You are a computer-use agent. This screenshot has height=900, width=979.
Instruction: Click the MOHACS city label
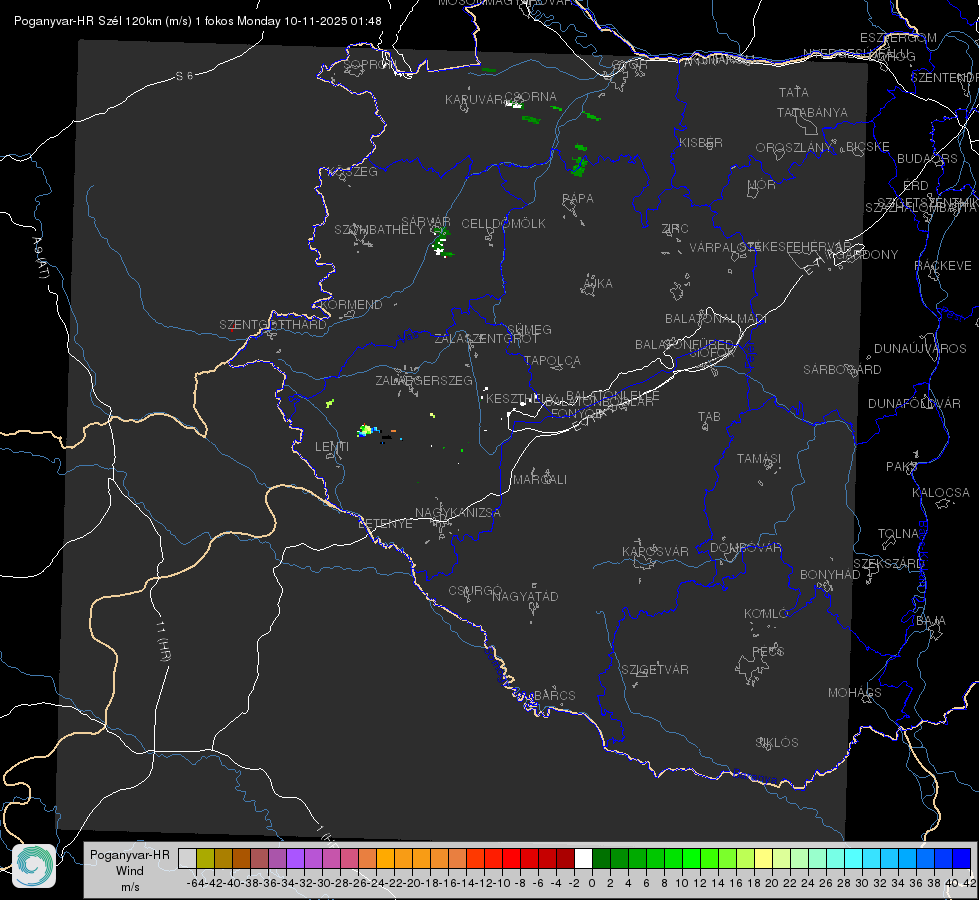coord(855,693)
